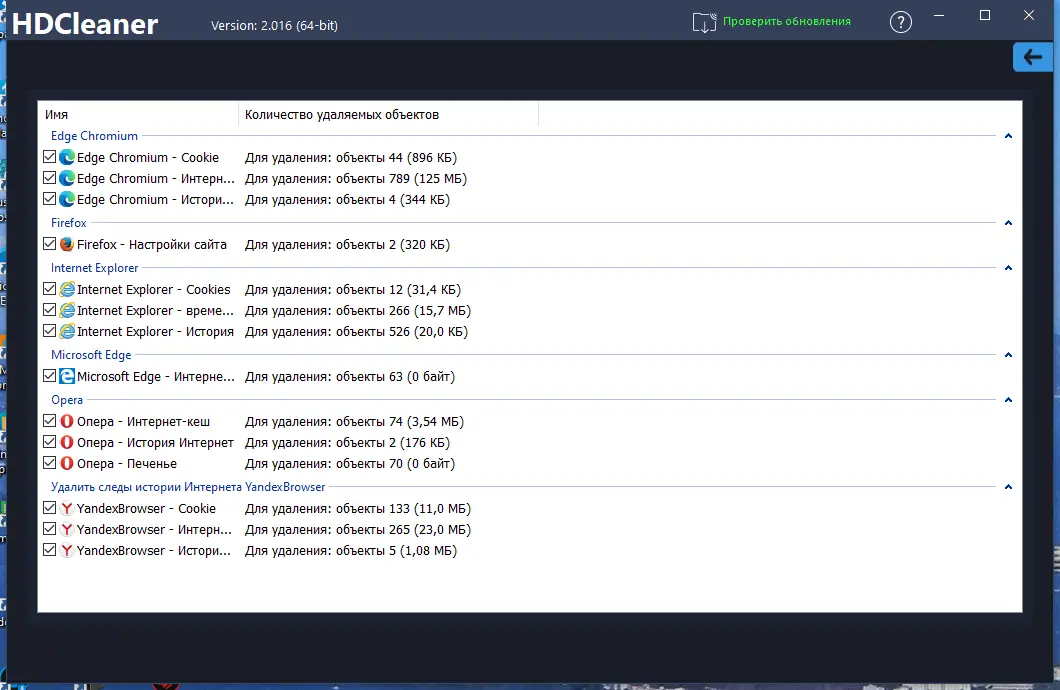1060x690 pixels.
Task: Uncheck Firefox - Настройки сайта checkbox
Action: [49, 243]
